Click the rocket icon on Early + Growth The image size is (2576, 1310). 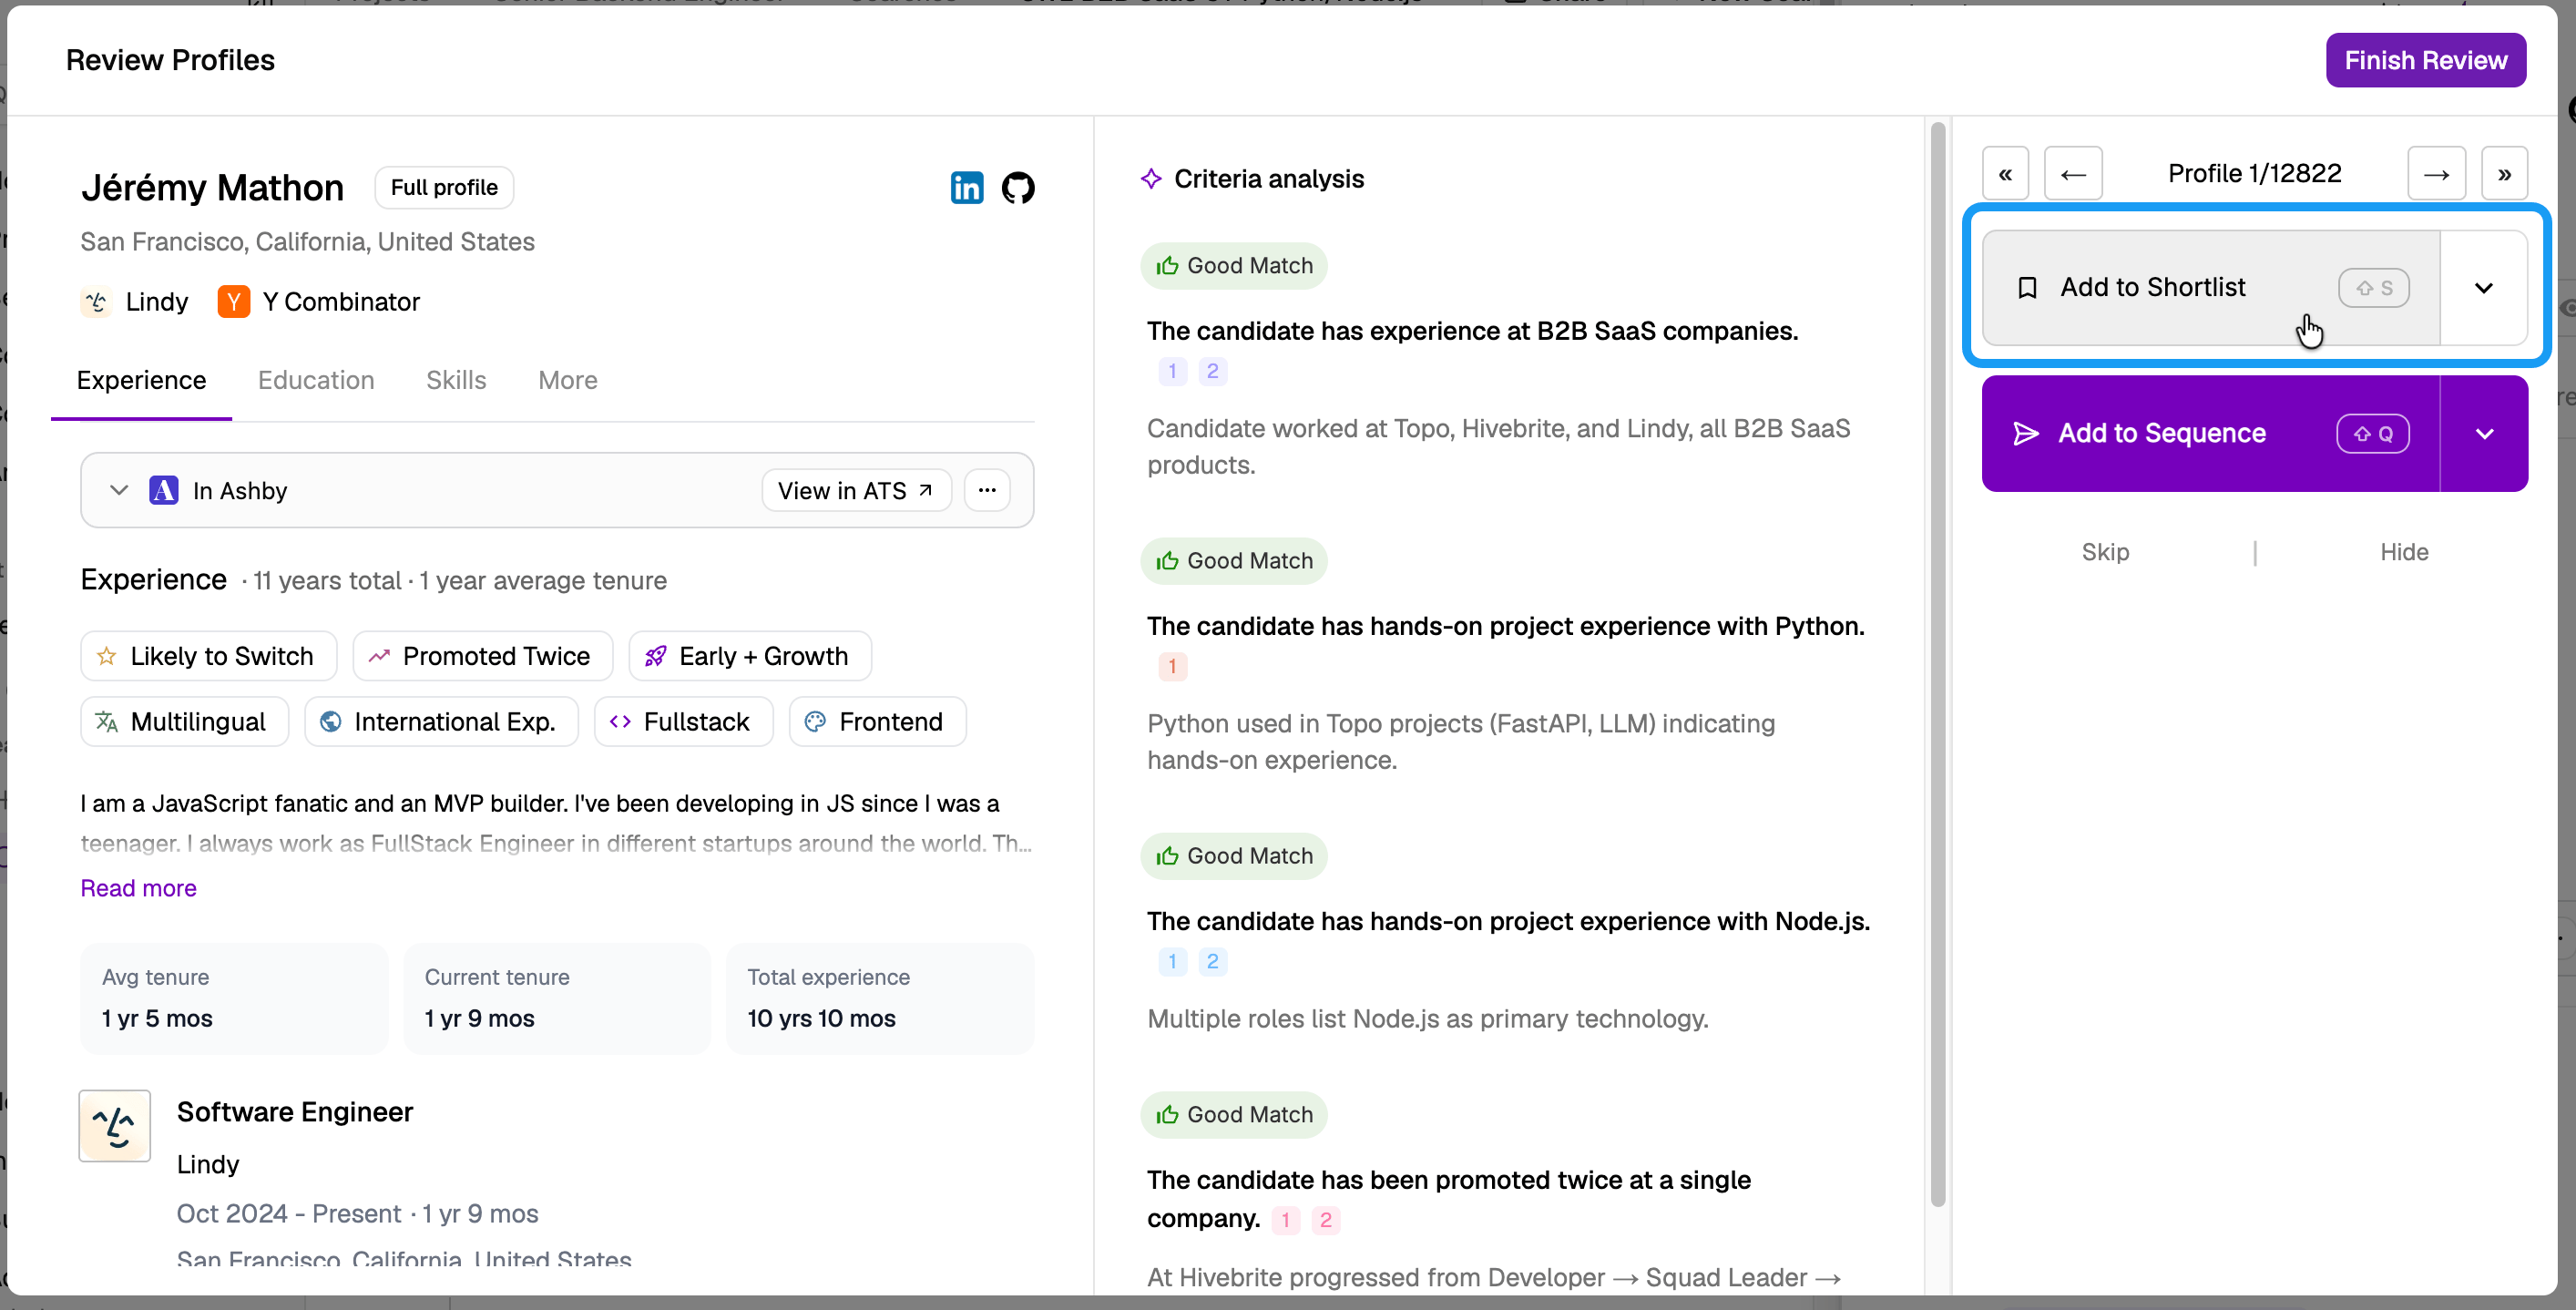point(655,656)
